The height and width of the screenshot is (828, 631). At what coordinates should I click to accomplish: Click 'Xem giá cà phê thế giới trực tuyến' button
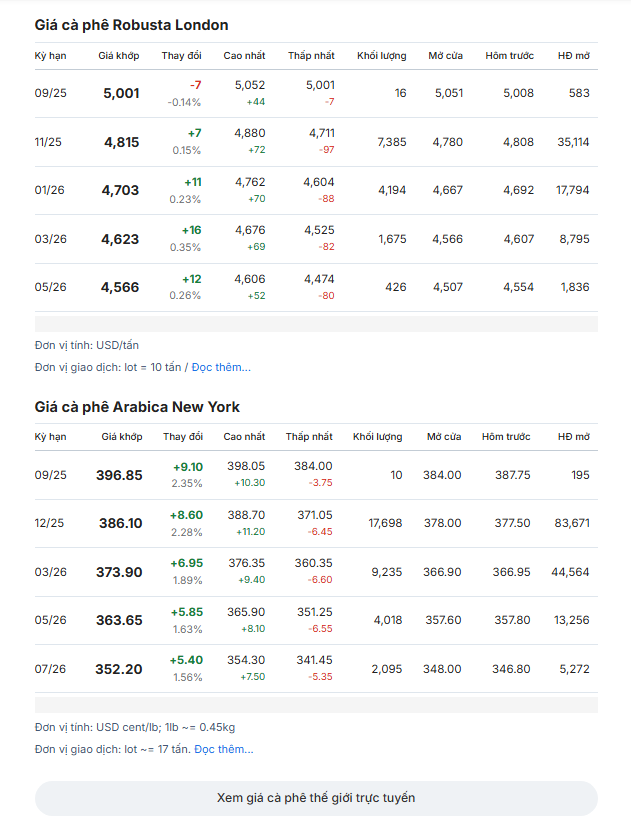(x=316, y=798)
